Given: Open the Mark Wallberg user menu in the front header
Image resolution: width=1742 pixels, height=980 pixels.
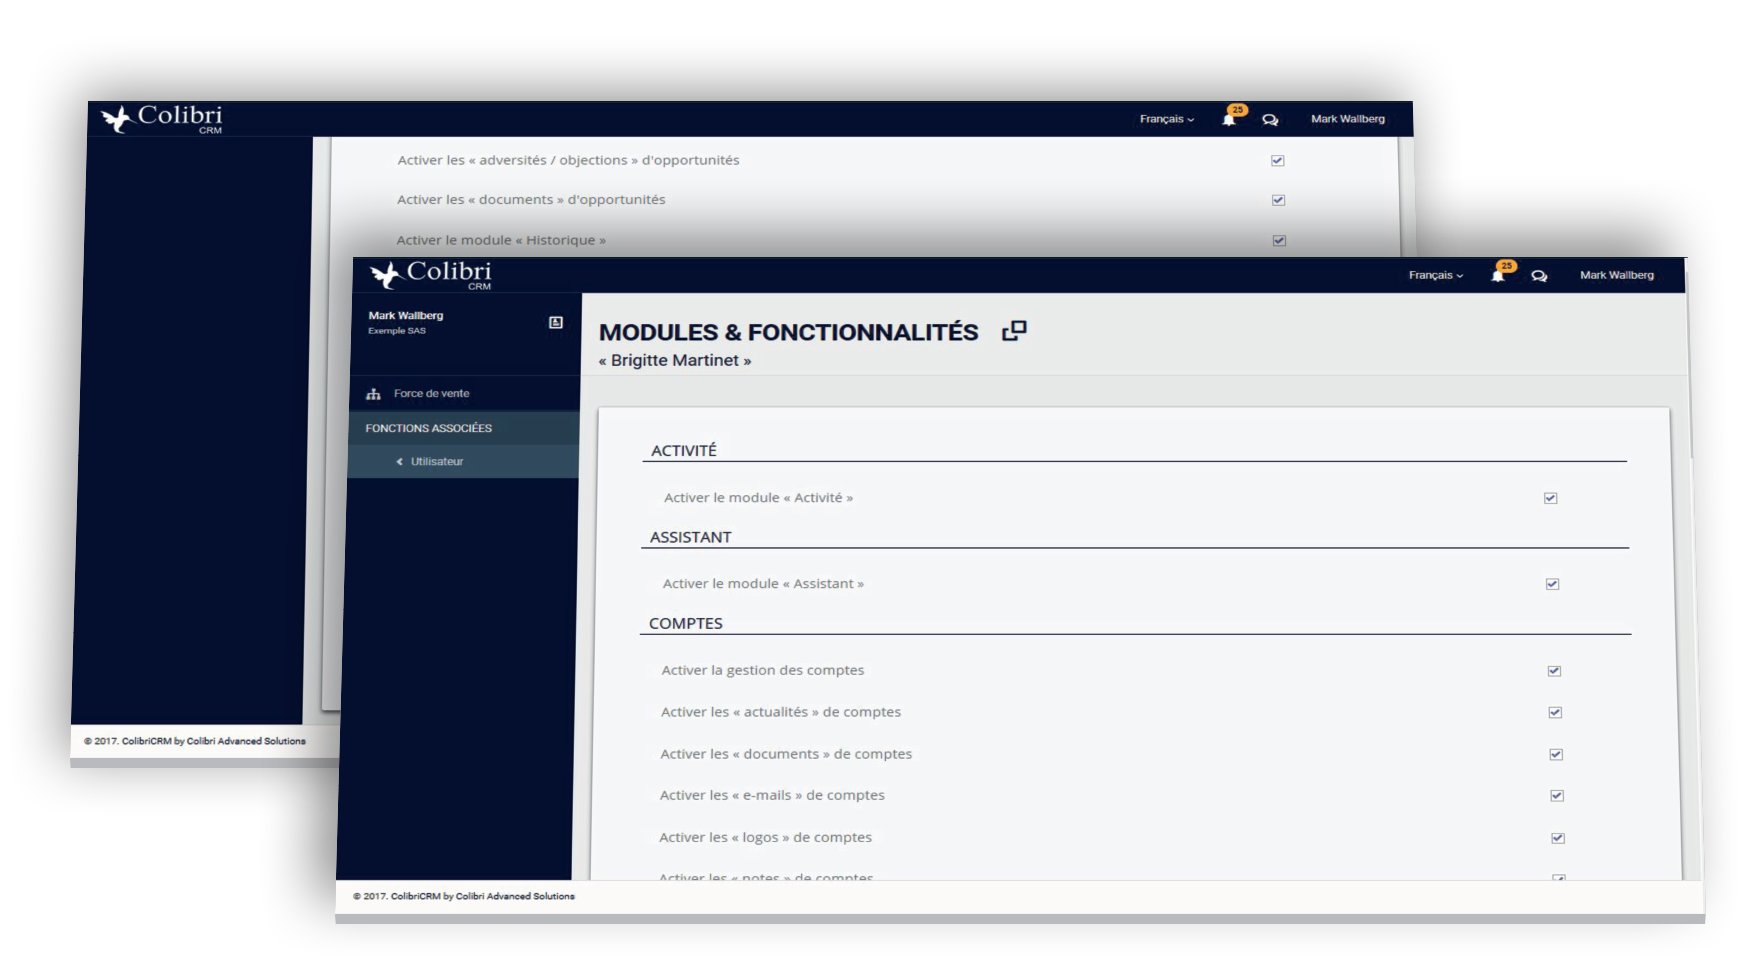Looking at the screenshot, I should pos(1616,275).
